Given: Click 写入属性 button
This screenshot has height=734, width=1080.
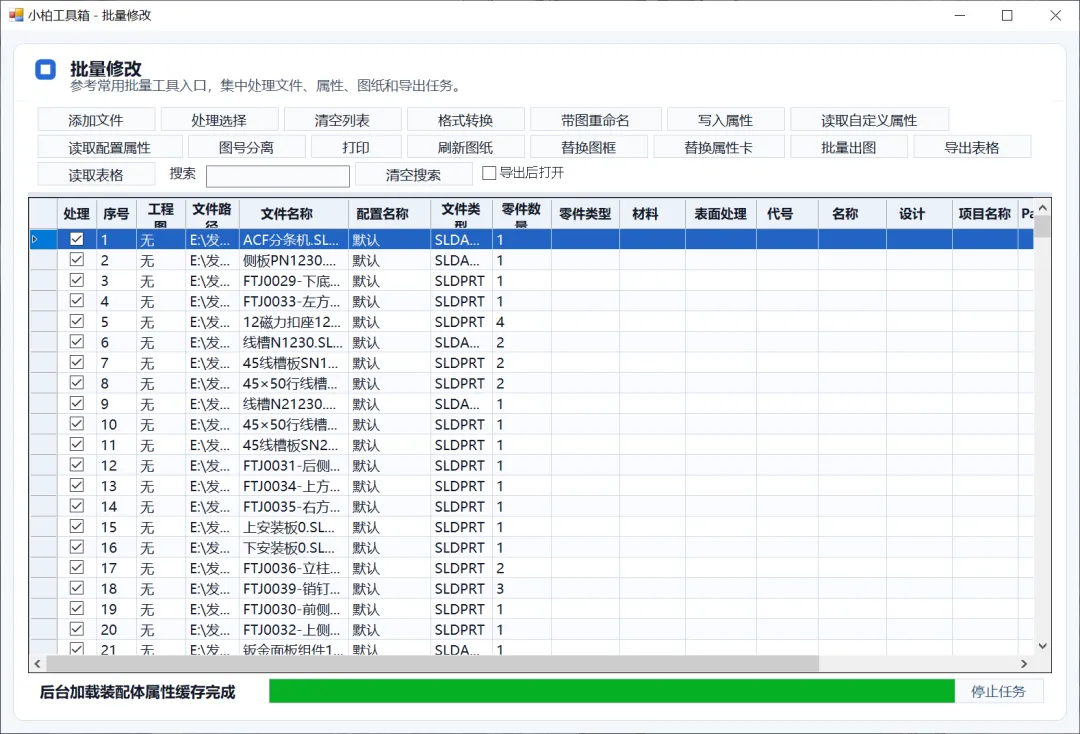Looking at the screenshot, I should pyautogui.click(x=726, y=120).
